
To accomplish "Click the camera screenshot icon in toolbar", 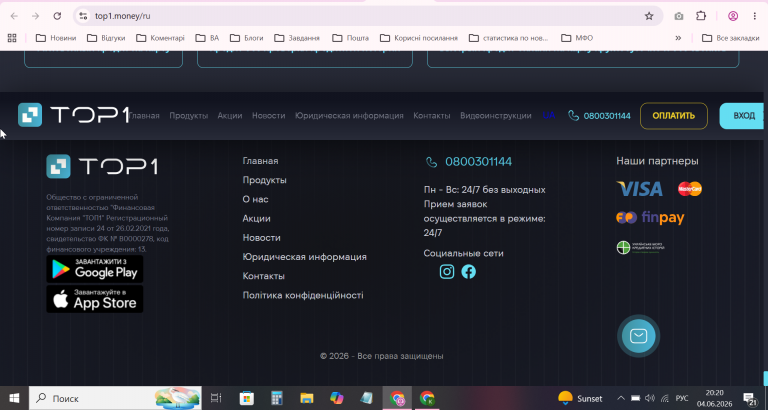I will (x=679, y=16).
